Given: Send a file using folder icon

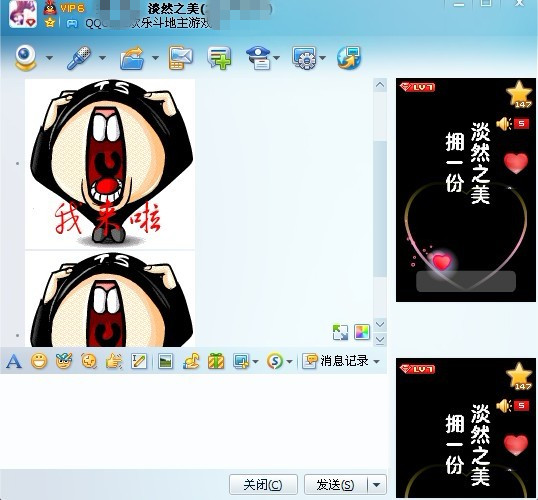Looking at the screenshot, I should point(132,58).
